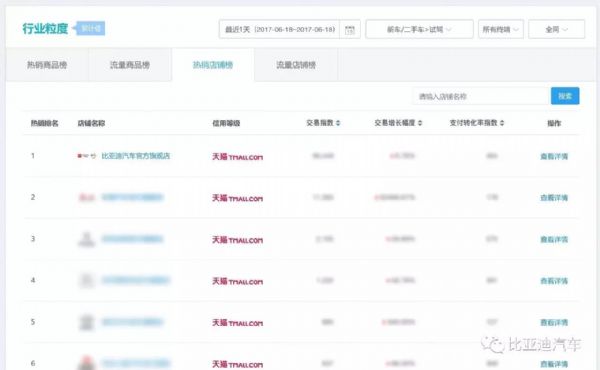The image size is (600, 370).
Task: Open the 所有终端 terminal dropdown
Action: [x=501, y=29]
